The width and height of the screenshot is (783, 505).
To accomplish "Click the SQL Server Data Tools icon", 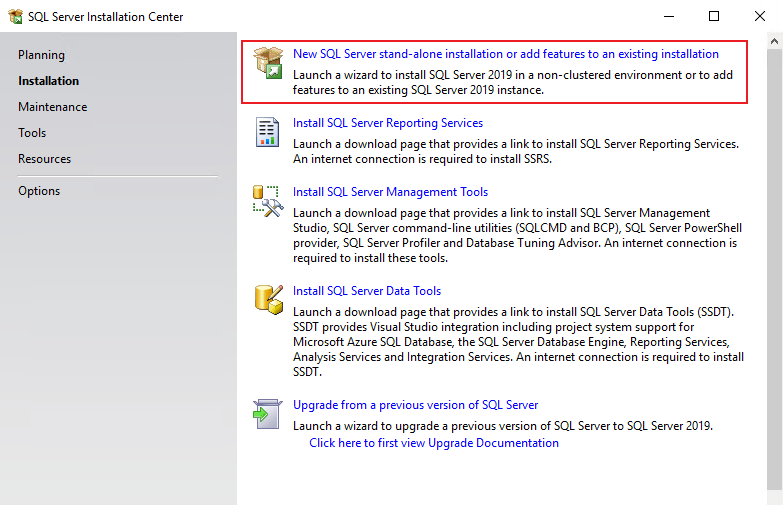I will tap(267, 299).
